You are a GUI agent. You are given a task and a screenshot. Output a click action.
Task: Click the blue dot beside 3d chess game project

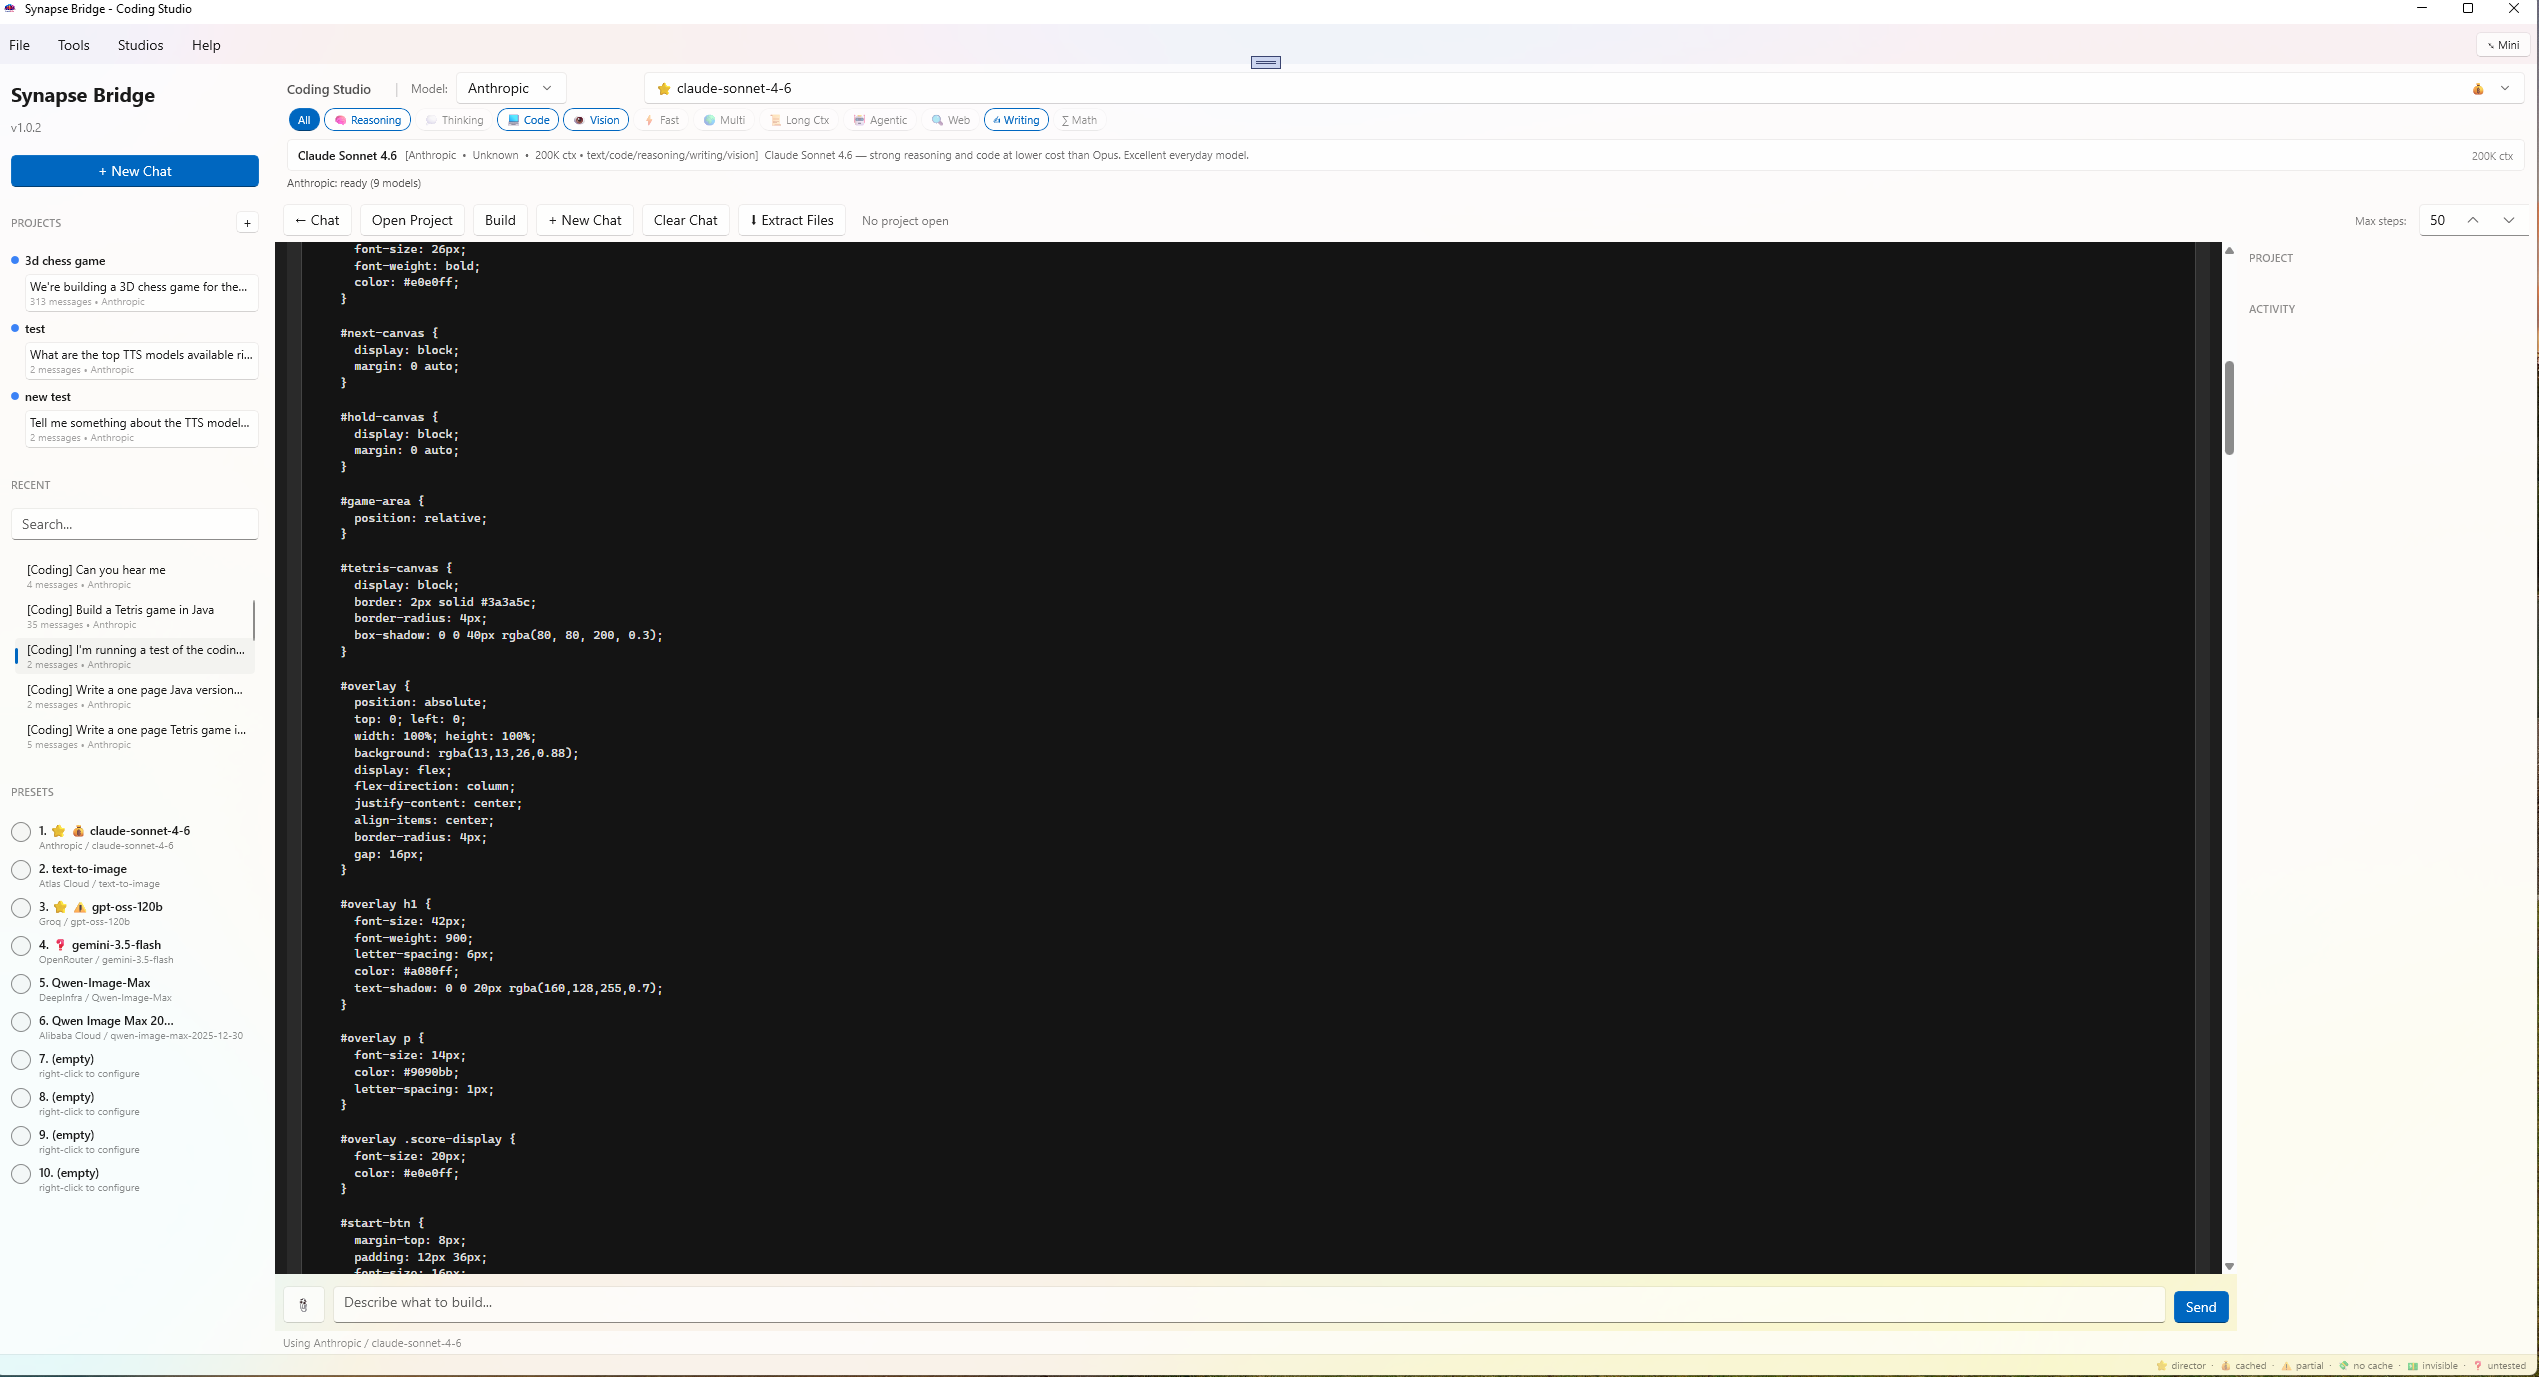[x=15, y=261]
